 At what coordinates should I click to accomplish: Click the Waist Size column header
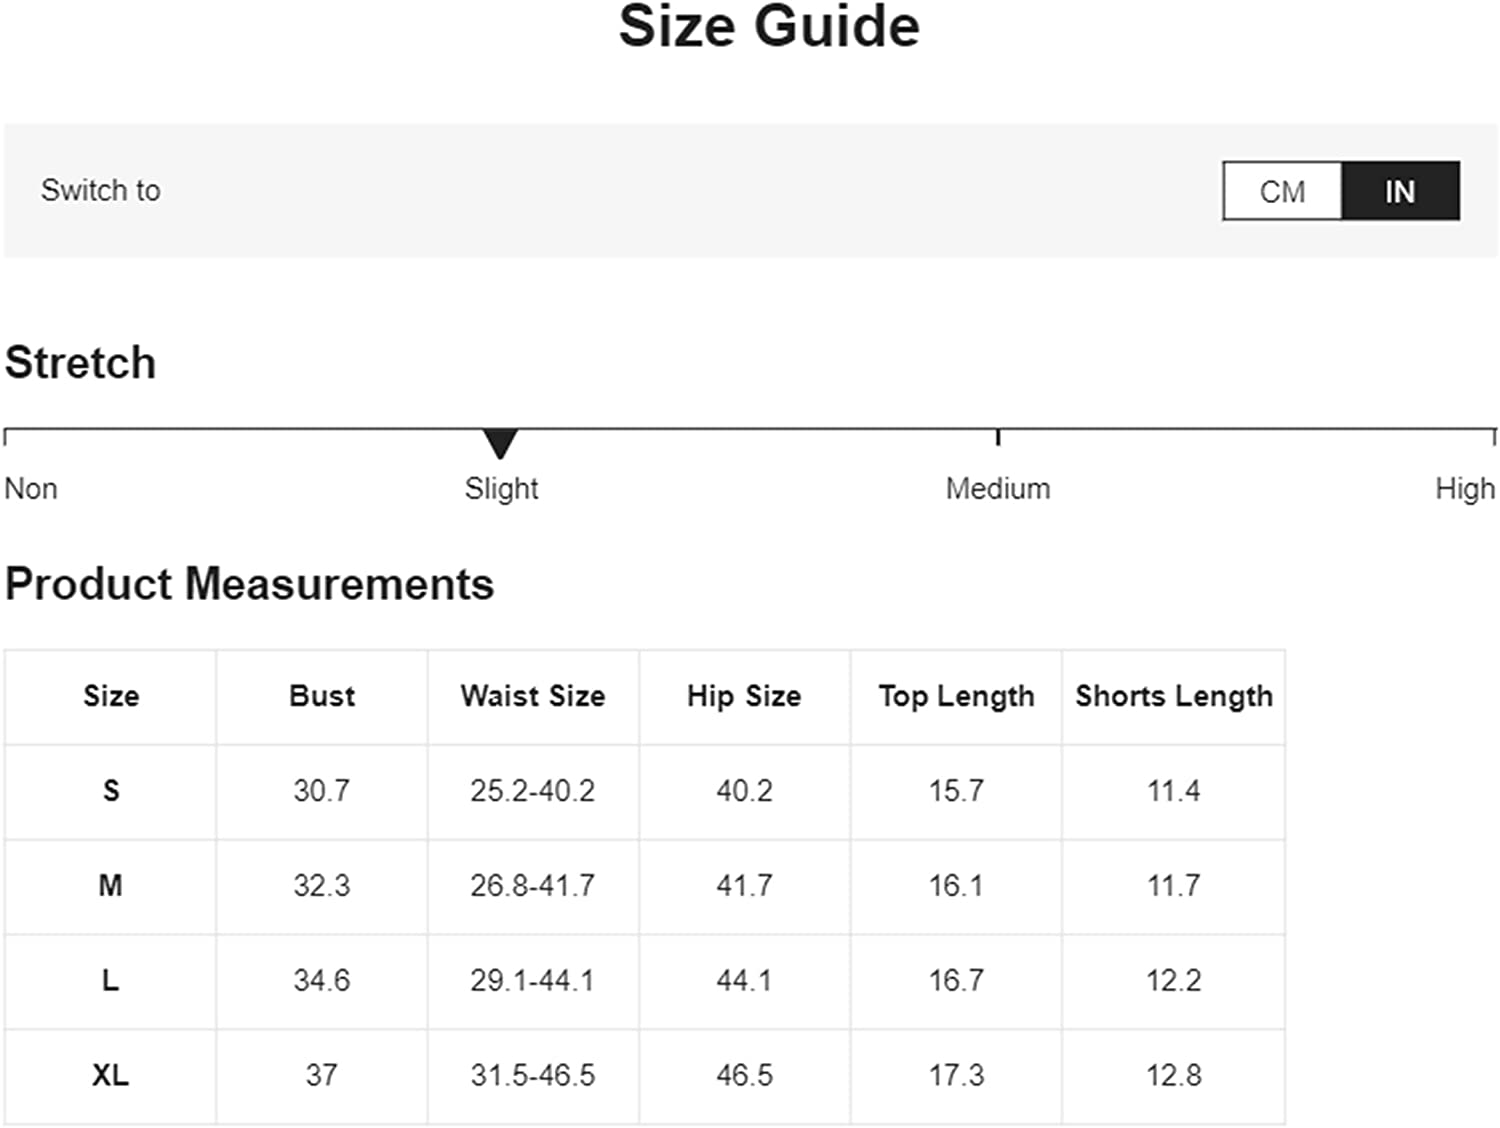coord(533,696)
